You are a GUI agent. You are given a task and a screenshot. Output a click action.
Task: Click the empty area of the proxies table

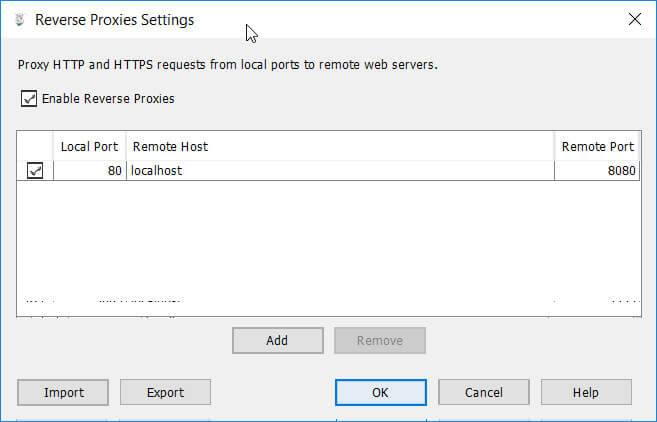[x=330, y=240]
